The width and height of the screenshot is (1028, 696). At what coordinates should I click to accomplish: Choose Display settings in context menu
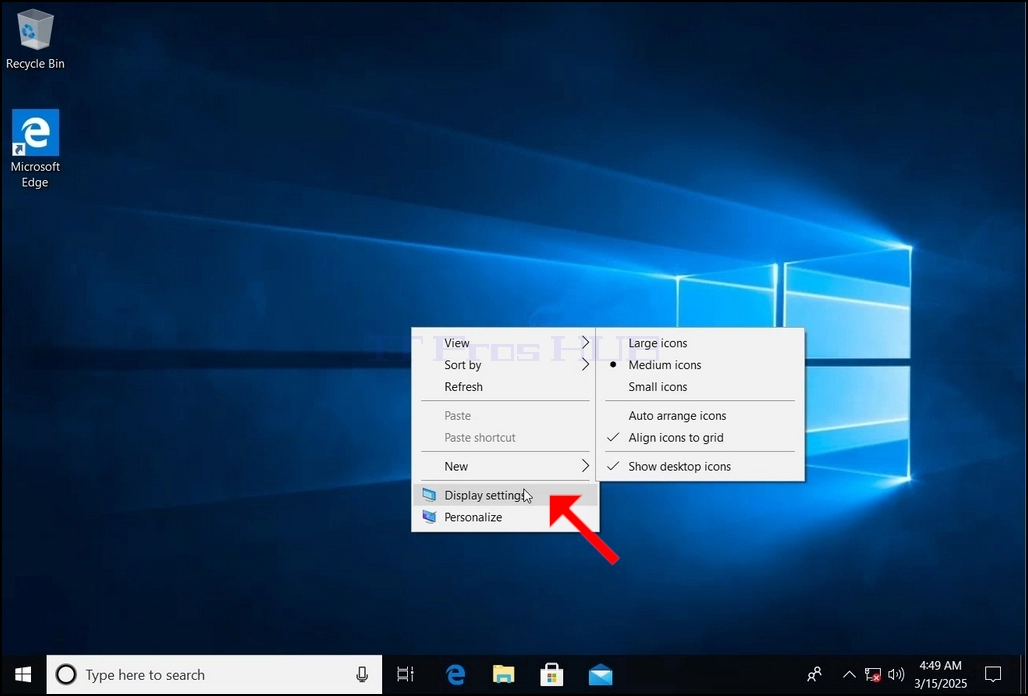click(505, 495)
